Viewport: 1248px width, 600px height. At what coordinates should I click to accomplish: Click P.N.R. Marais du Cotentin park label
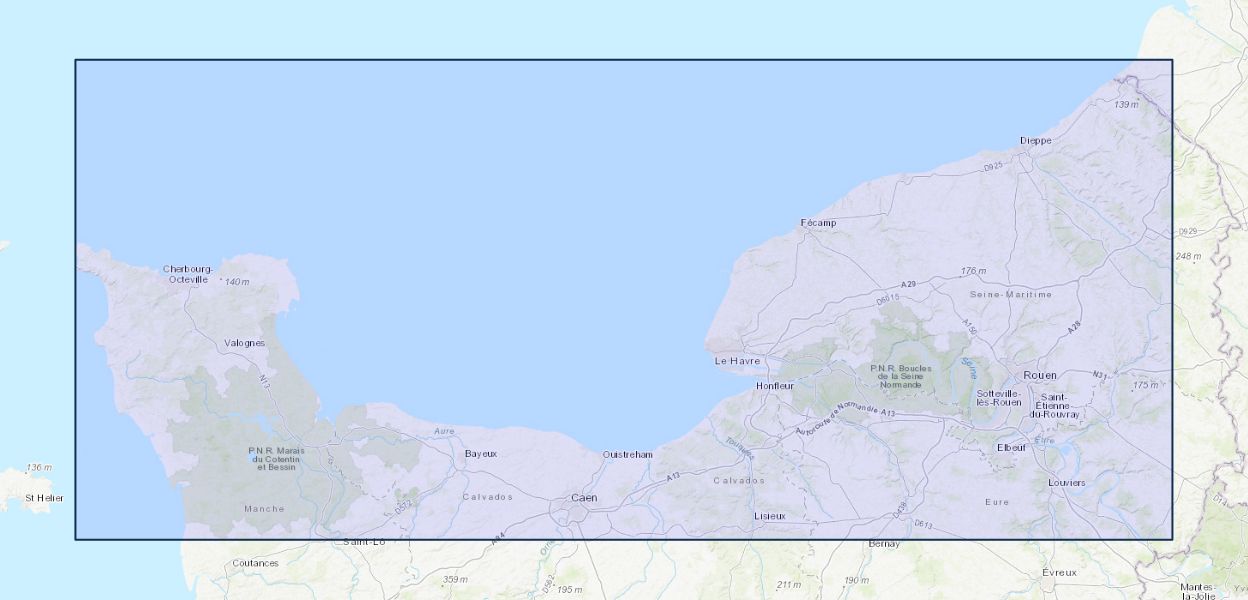coord(276,459)
